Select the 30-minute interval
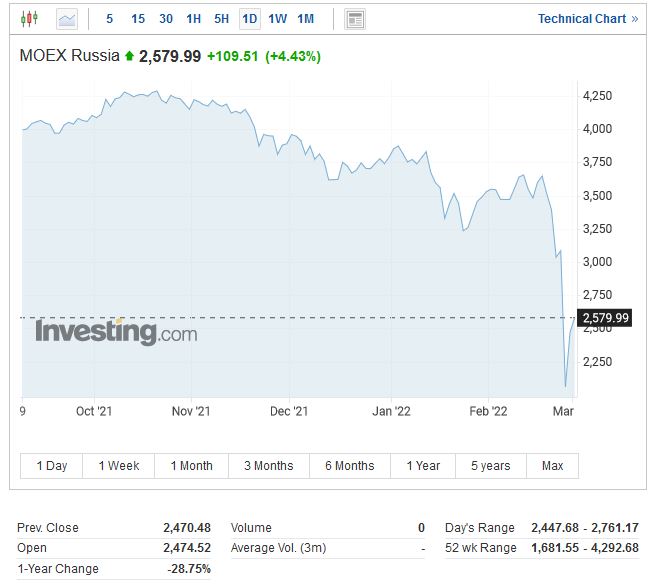 coord(166,19)
